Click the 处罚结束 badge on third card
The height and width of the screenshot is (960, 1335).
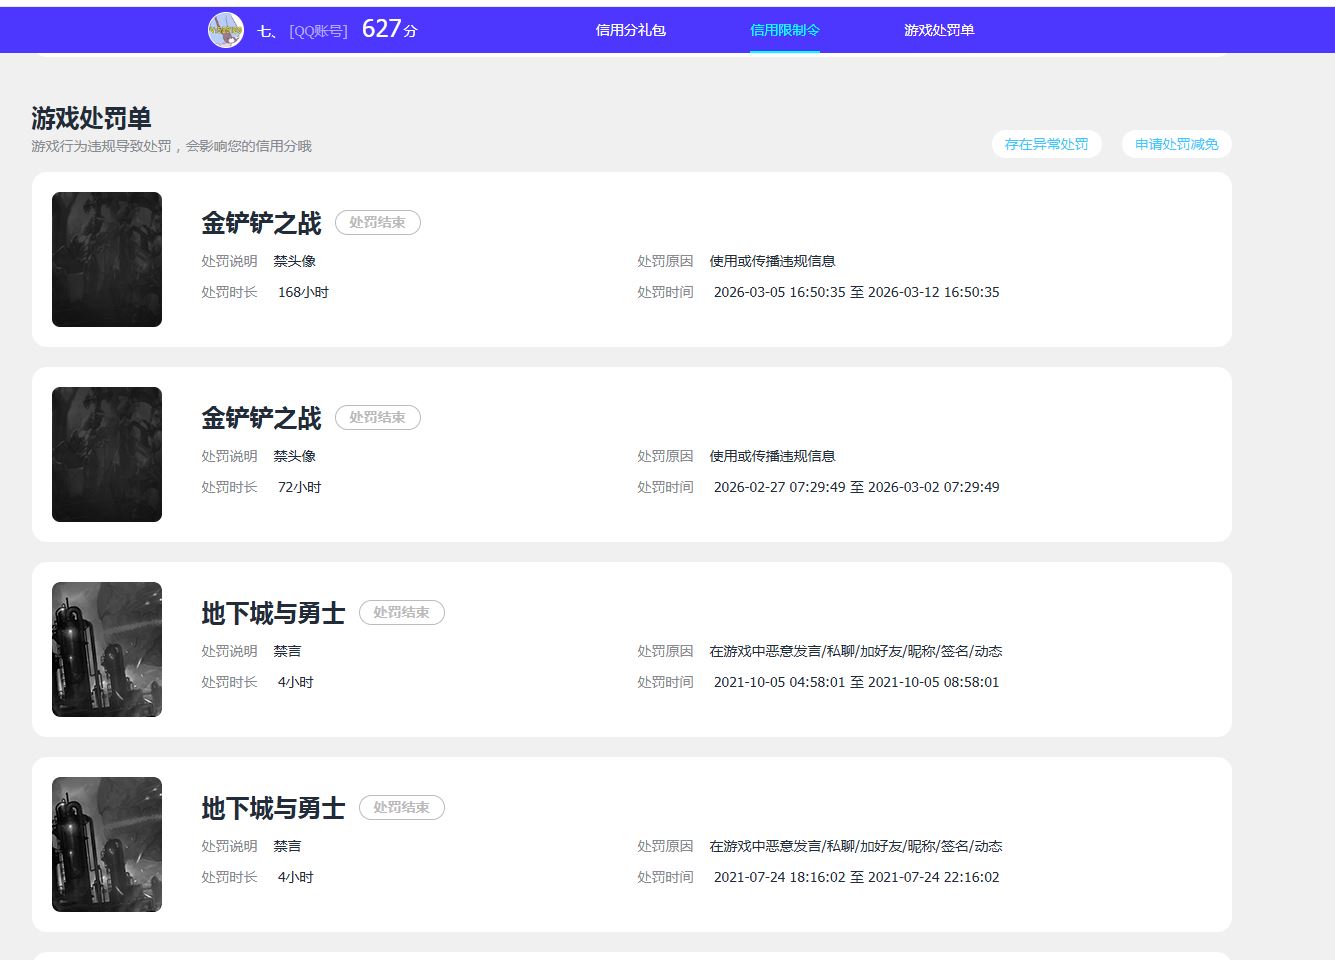click(x=401, y=612)
